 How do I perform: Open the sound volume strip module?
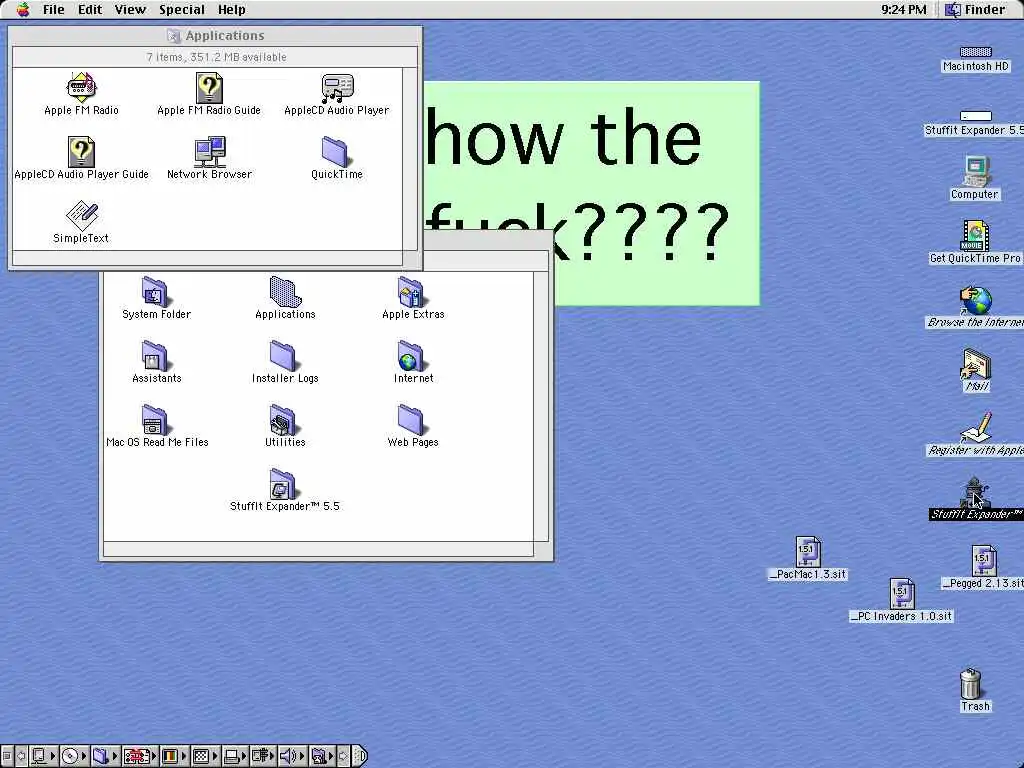pos(293,756)
